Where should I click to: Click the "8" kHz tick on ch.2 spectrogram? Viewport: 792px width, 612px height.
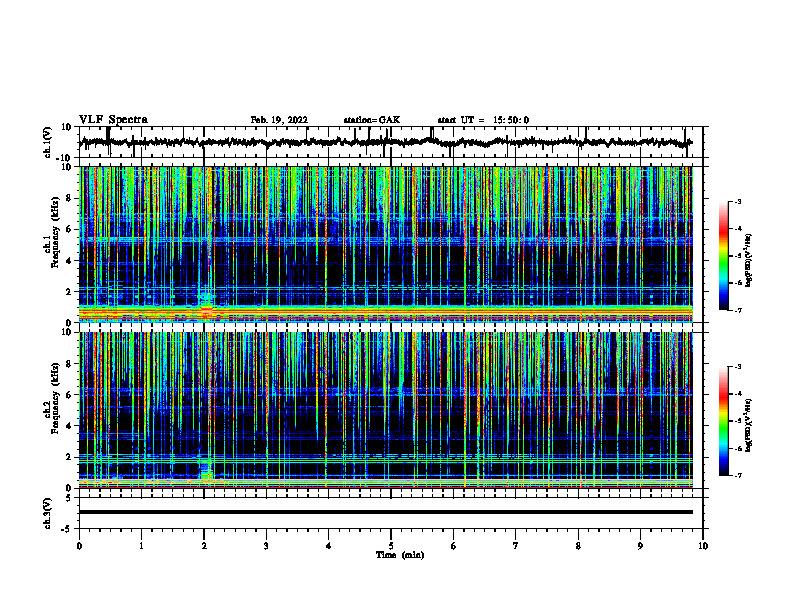[x=69, y=364]
